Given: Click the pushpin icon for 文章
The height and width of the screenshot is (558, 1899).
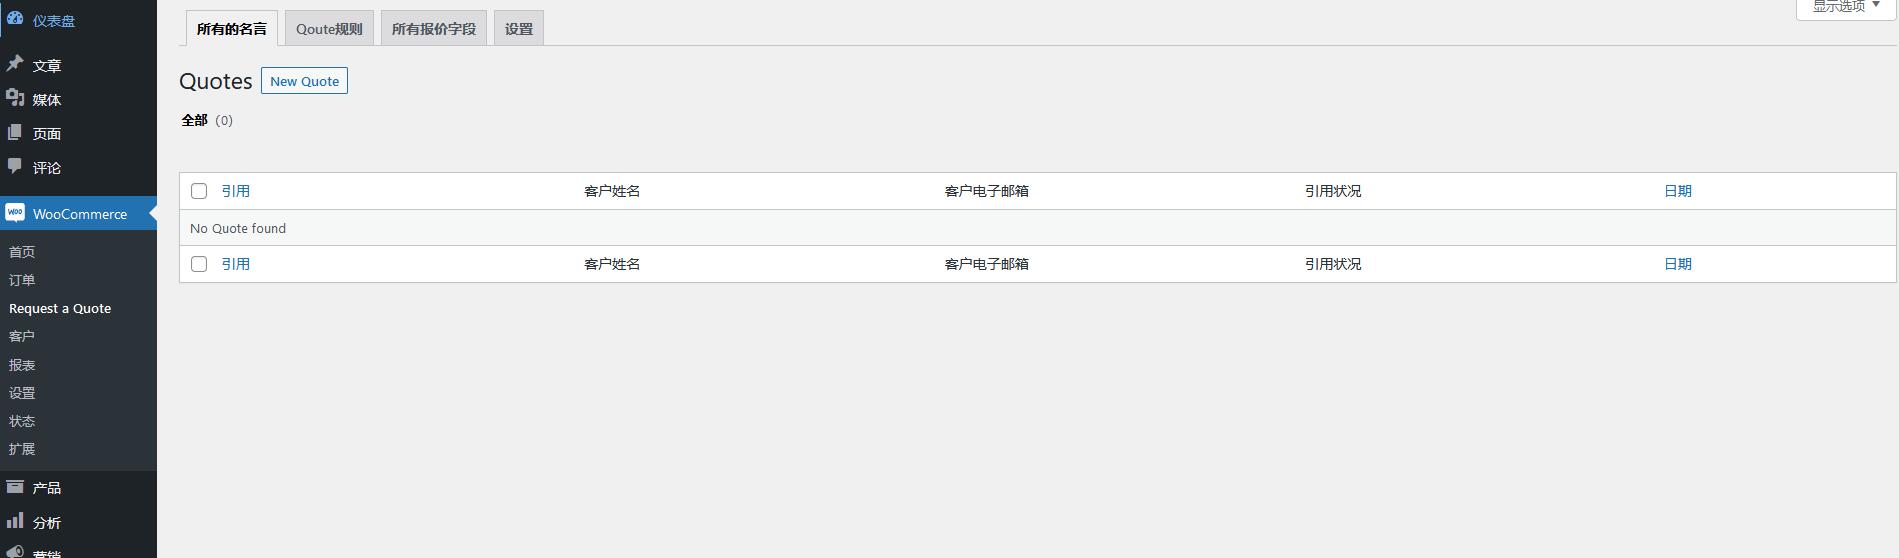Looking at the screenshot, I should 15,64.
